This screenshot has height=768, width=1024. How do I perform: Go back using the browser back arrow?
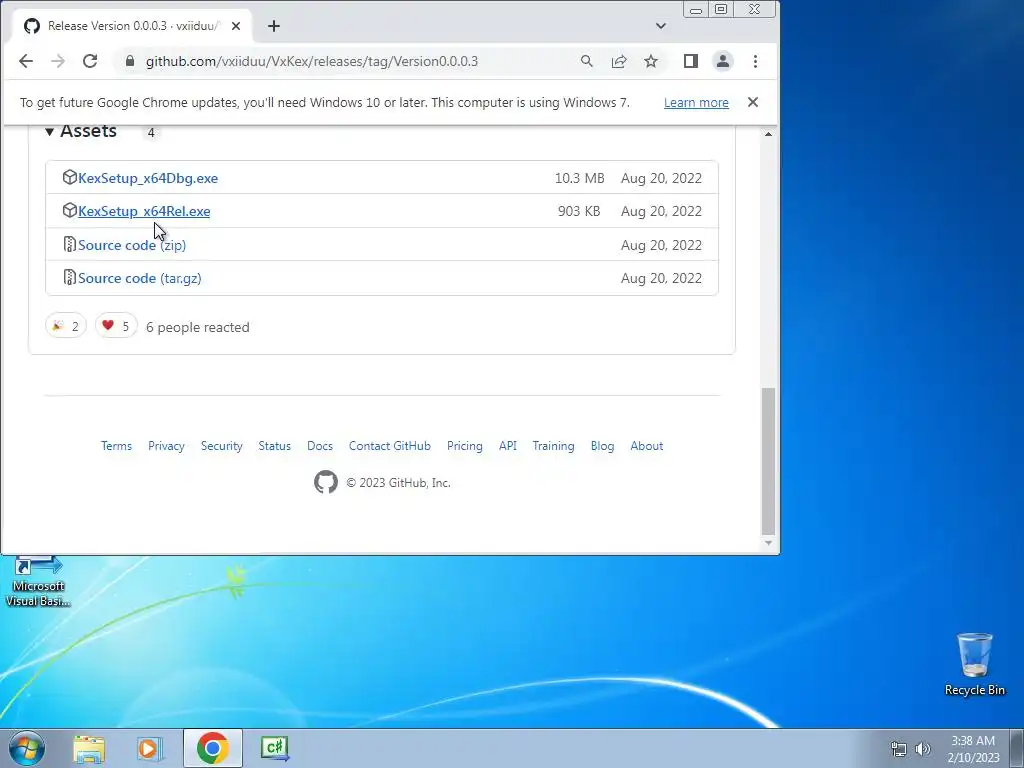(x=25, y=61)
